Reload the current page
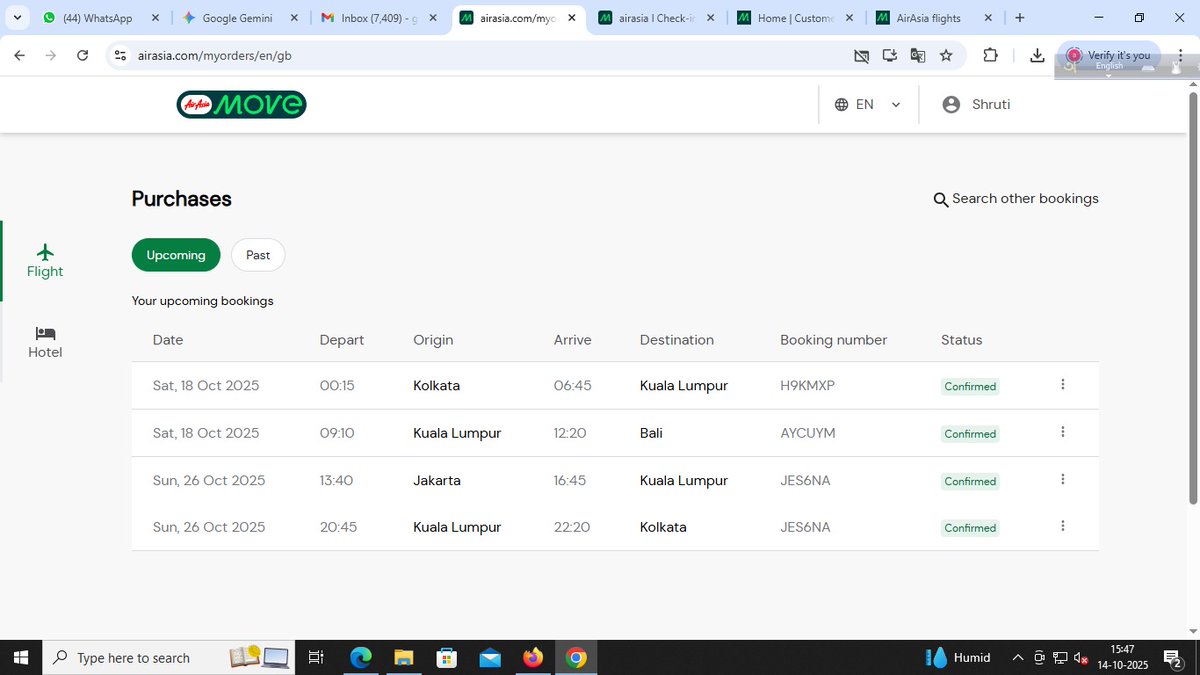Image resolution: width=1200 pixels, height=675 pixels. coord(83,56)
